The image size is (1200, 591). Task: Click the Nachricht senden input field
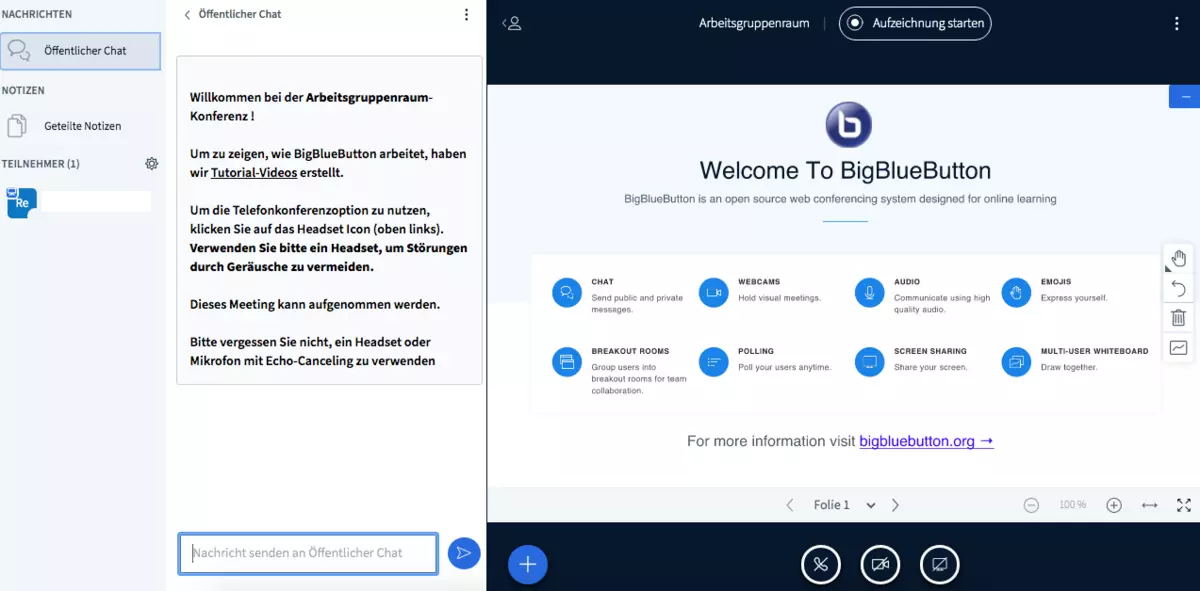307,553
